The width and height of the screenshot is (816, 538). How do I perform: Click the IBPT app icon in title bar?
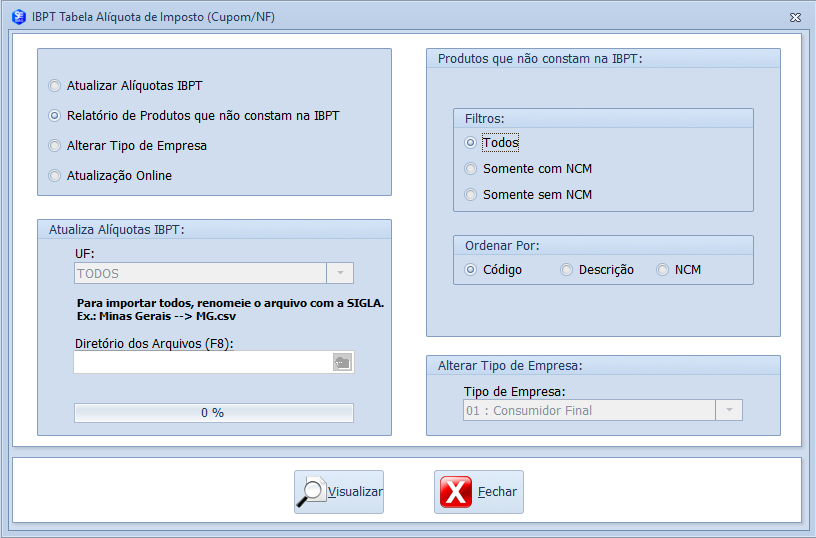click(17, 16)
